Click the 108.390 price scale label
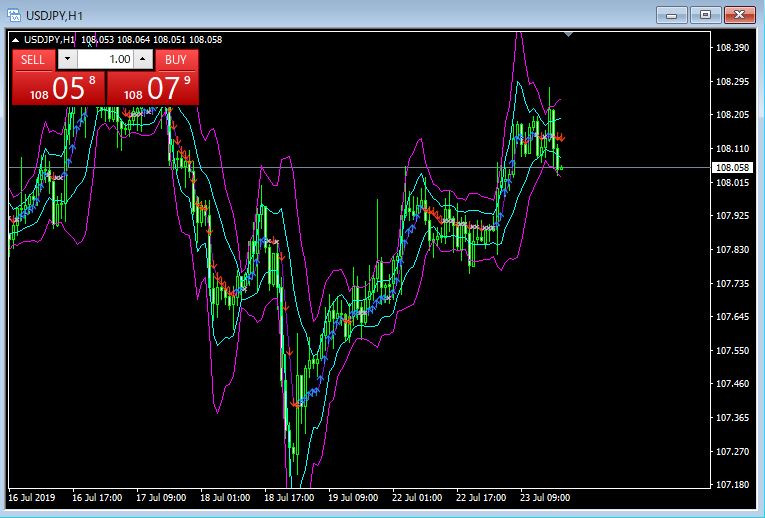 click(732, 47)
